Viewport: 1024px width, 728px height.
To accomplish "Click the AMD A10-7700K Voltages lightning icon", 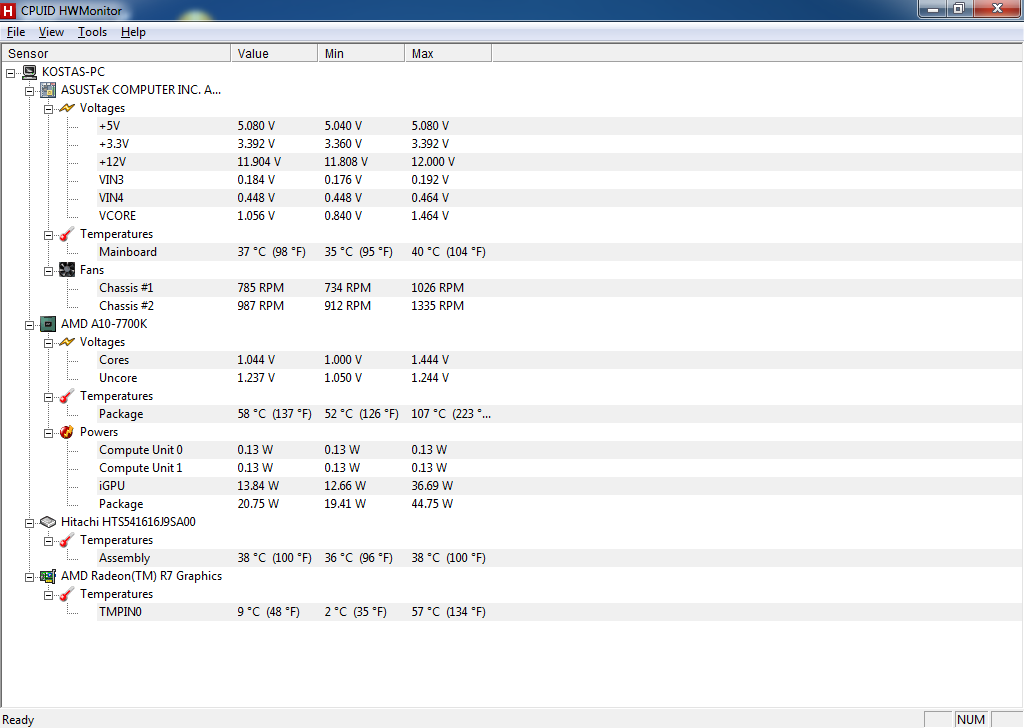I will [67, 342].
